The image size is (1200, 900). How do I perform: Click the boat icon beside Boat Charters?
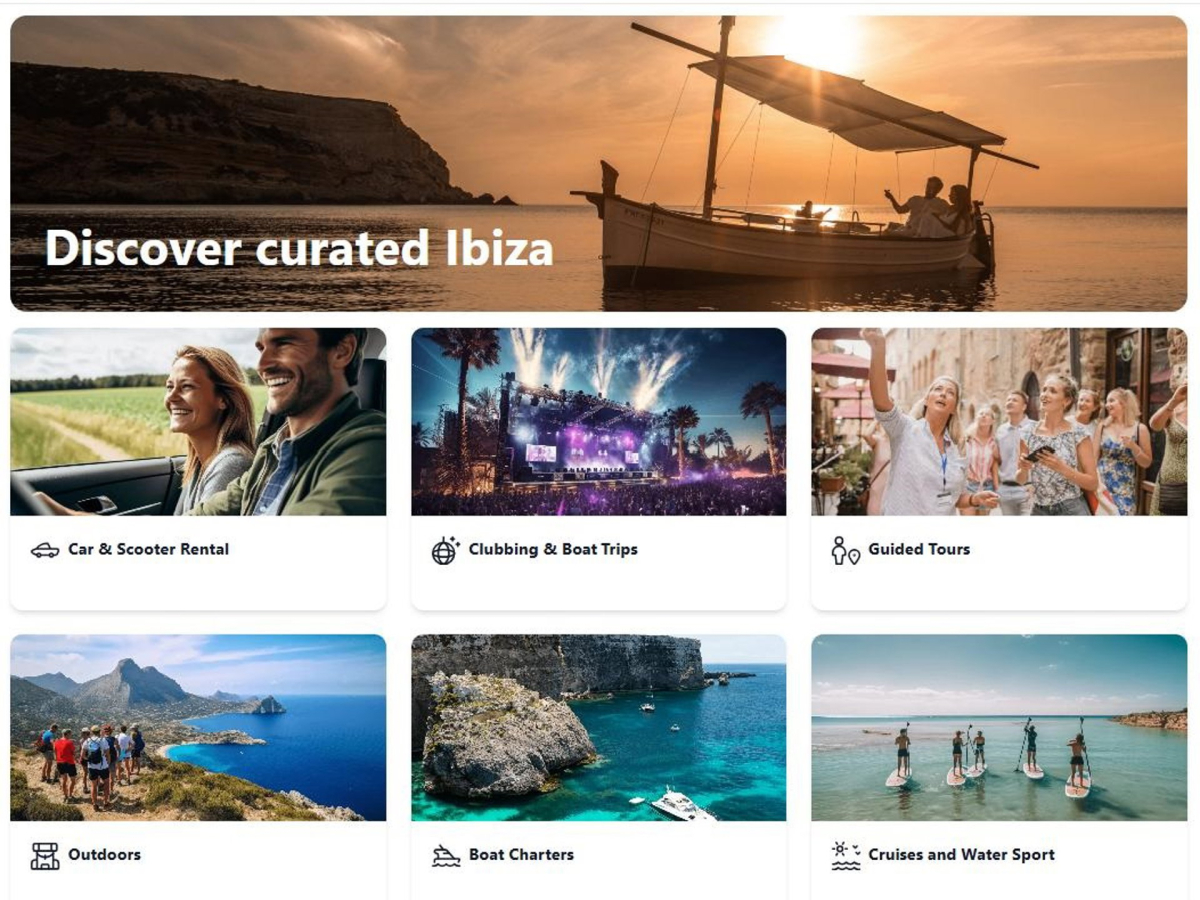(446, 856)
